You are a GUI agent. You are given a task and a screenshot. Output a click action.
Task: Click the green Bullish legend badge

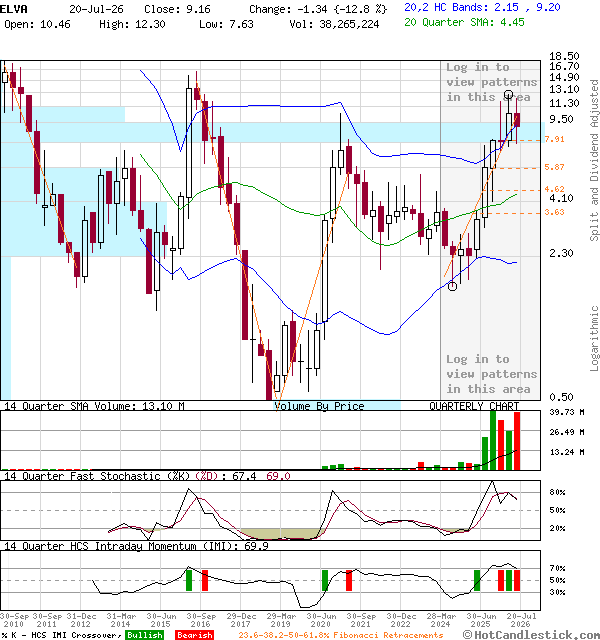[x=145, y=635]
